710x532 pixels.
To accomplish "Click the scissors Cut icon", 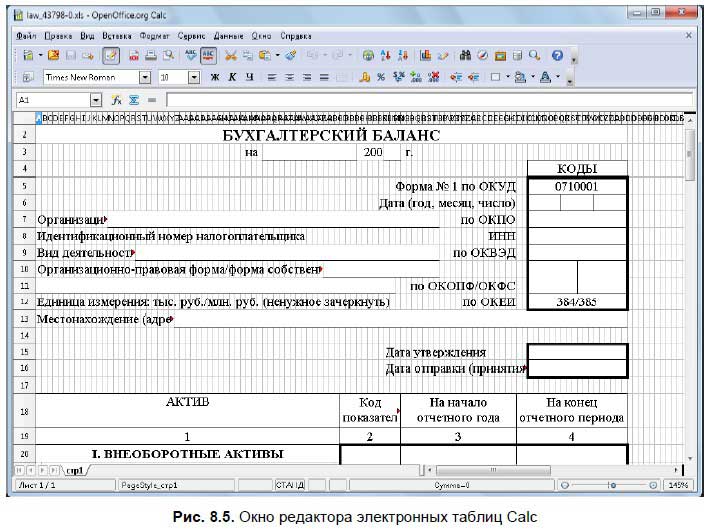I will [x=231, y=56].
